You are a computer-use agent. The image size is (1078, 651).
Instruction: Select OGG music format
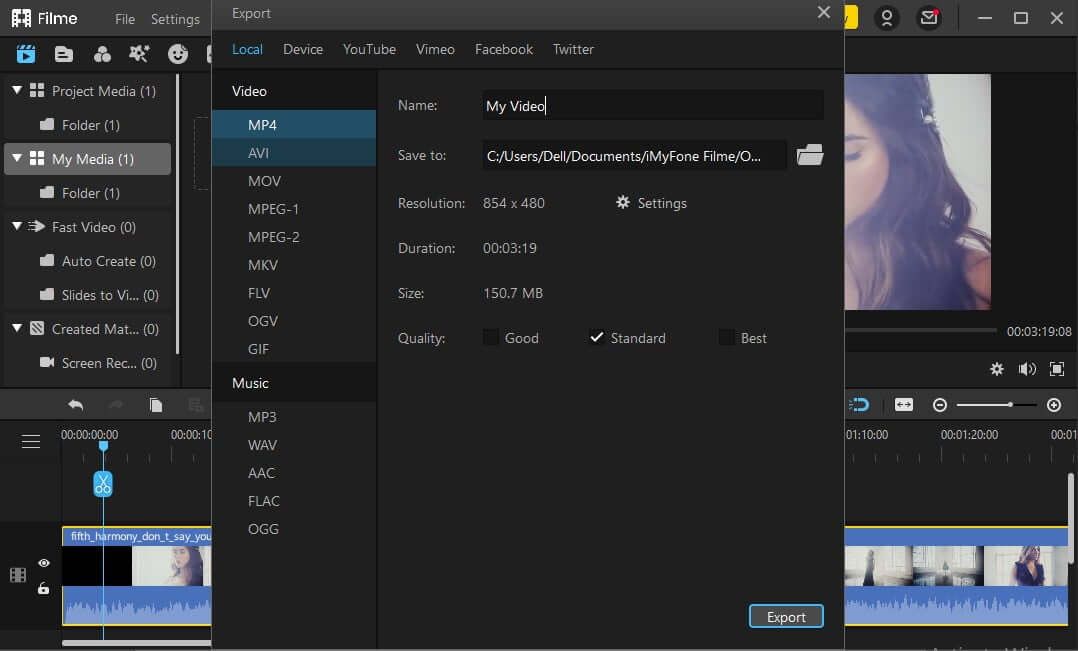[294, 529]
